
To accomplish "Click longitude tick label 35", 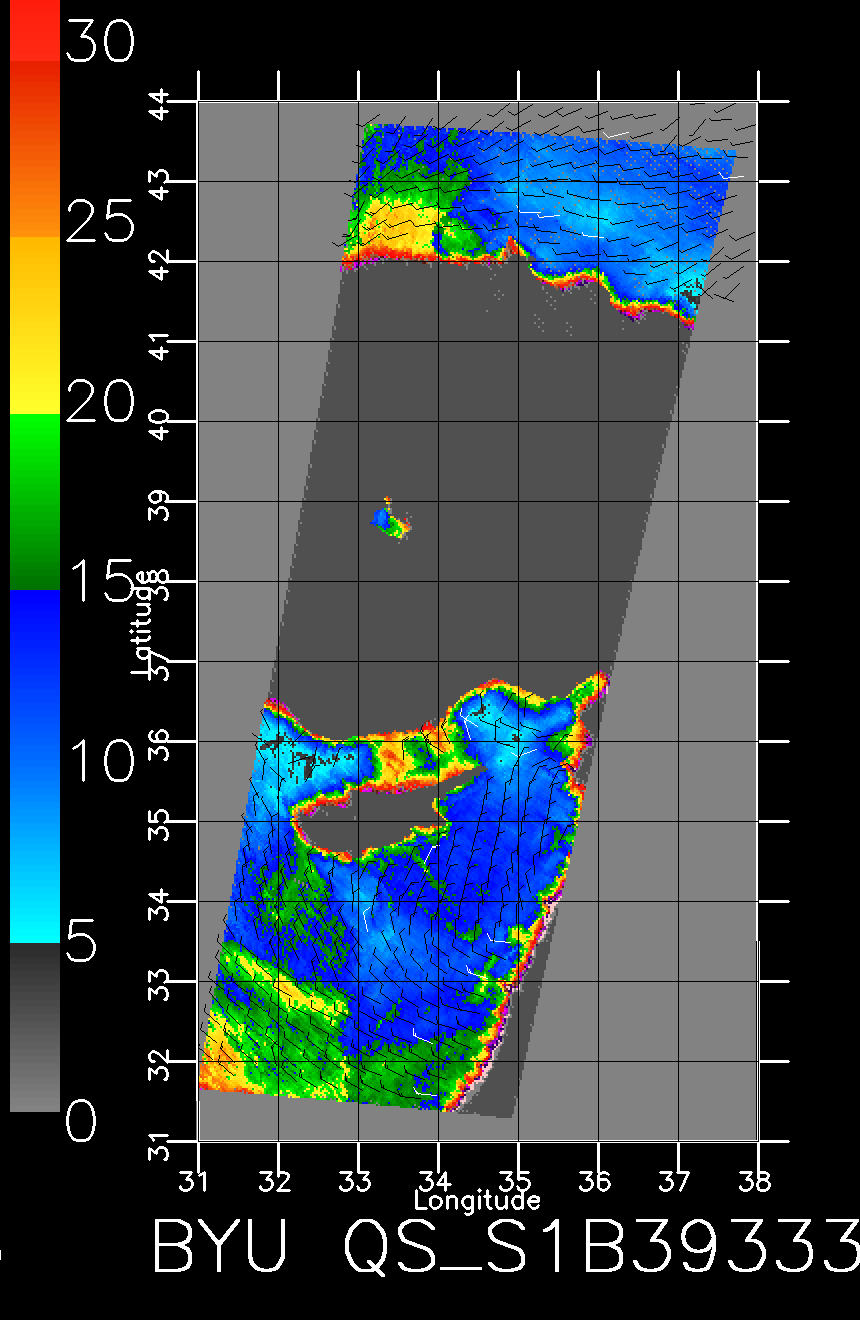I will coord(516,1181).
